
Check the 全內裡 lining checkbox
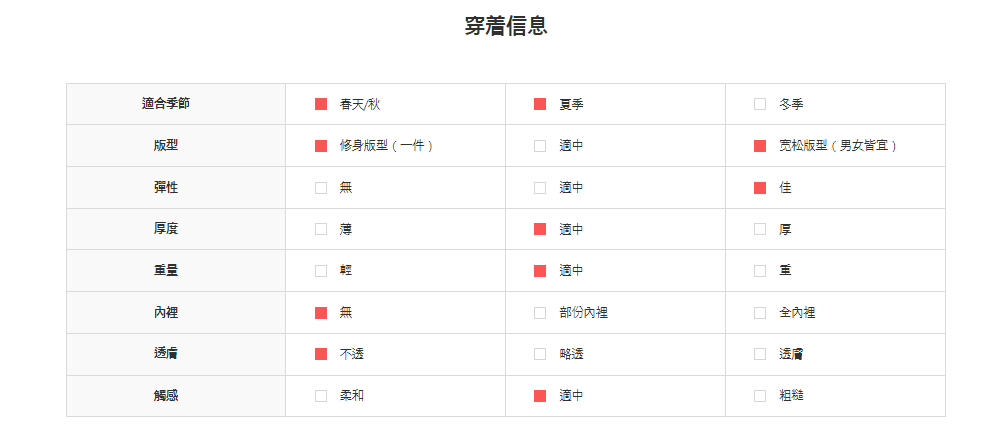760,313
